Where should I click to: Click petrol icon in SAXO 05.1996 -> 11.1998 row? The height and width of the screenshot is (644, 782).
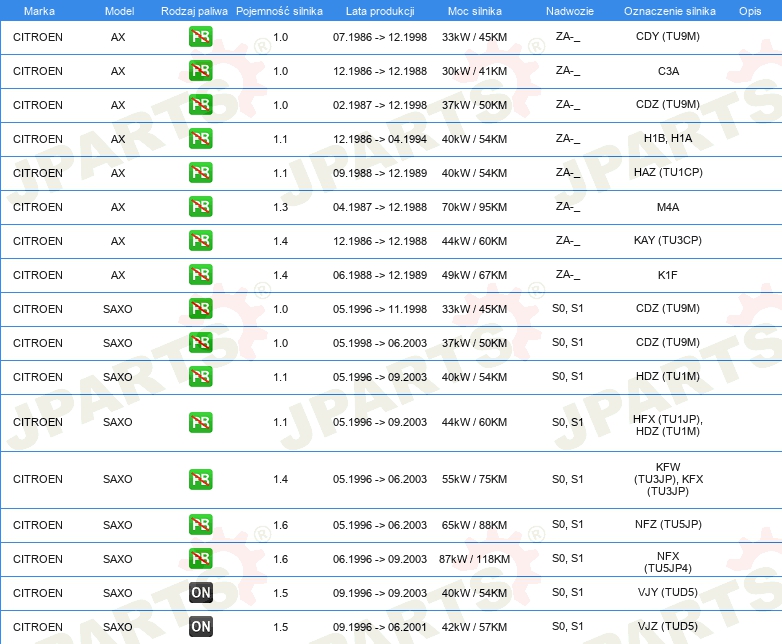[x=200, y=308]
